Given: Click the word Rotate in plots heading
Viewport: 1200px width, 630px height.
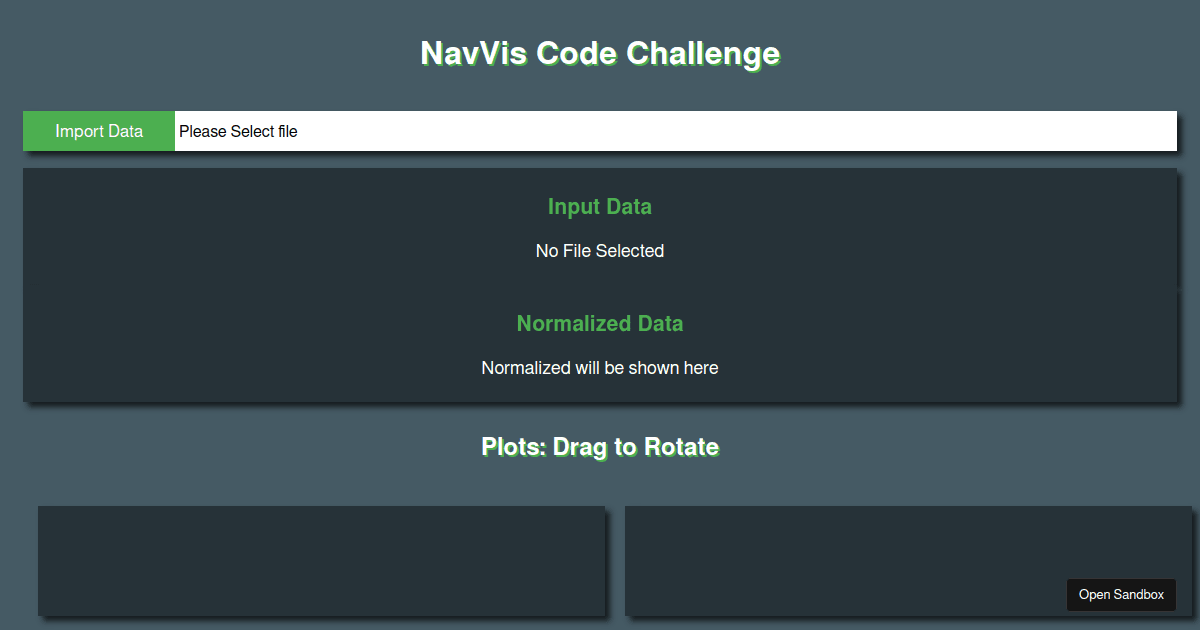Looking at the screenshot, I should tap(681, 446).
